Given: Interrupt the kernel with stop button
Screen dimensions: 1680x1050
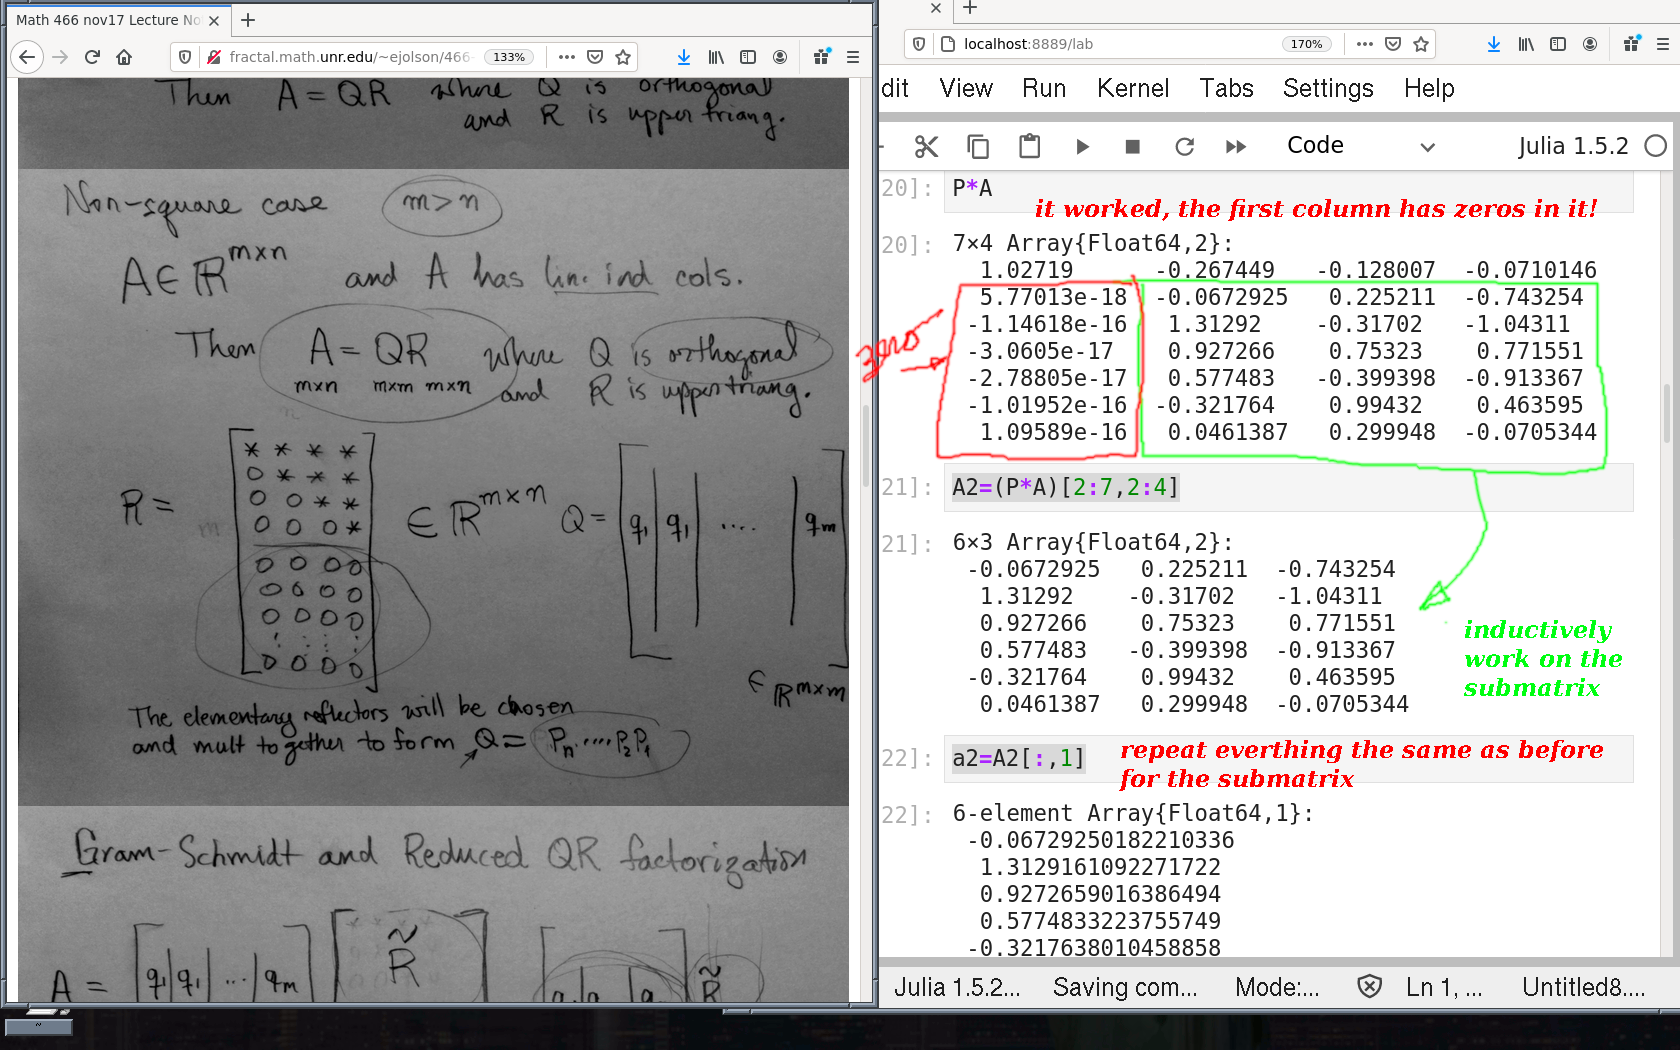Looking at the screenshot, I should tap(1132, 147).
